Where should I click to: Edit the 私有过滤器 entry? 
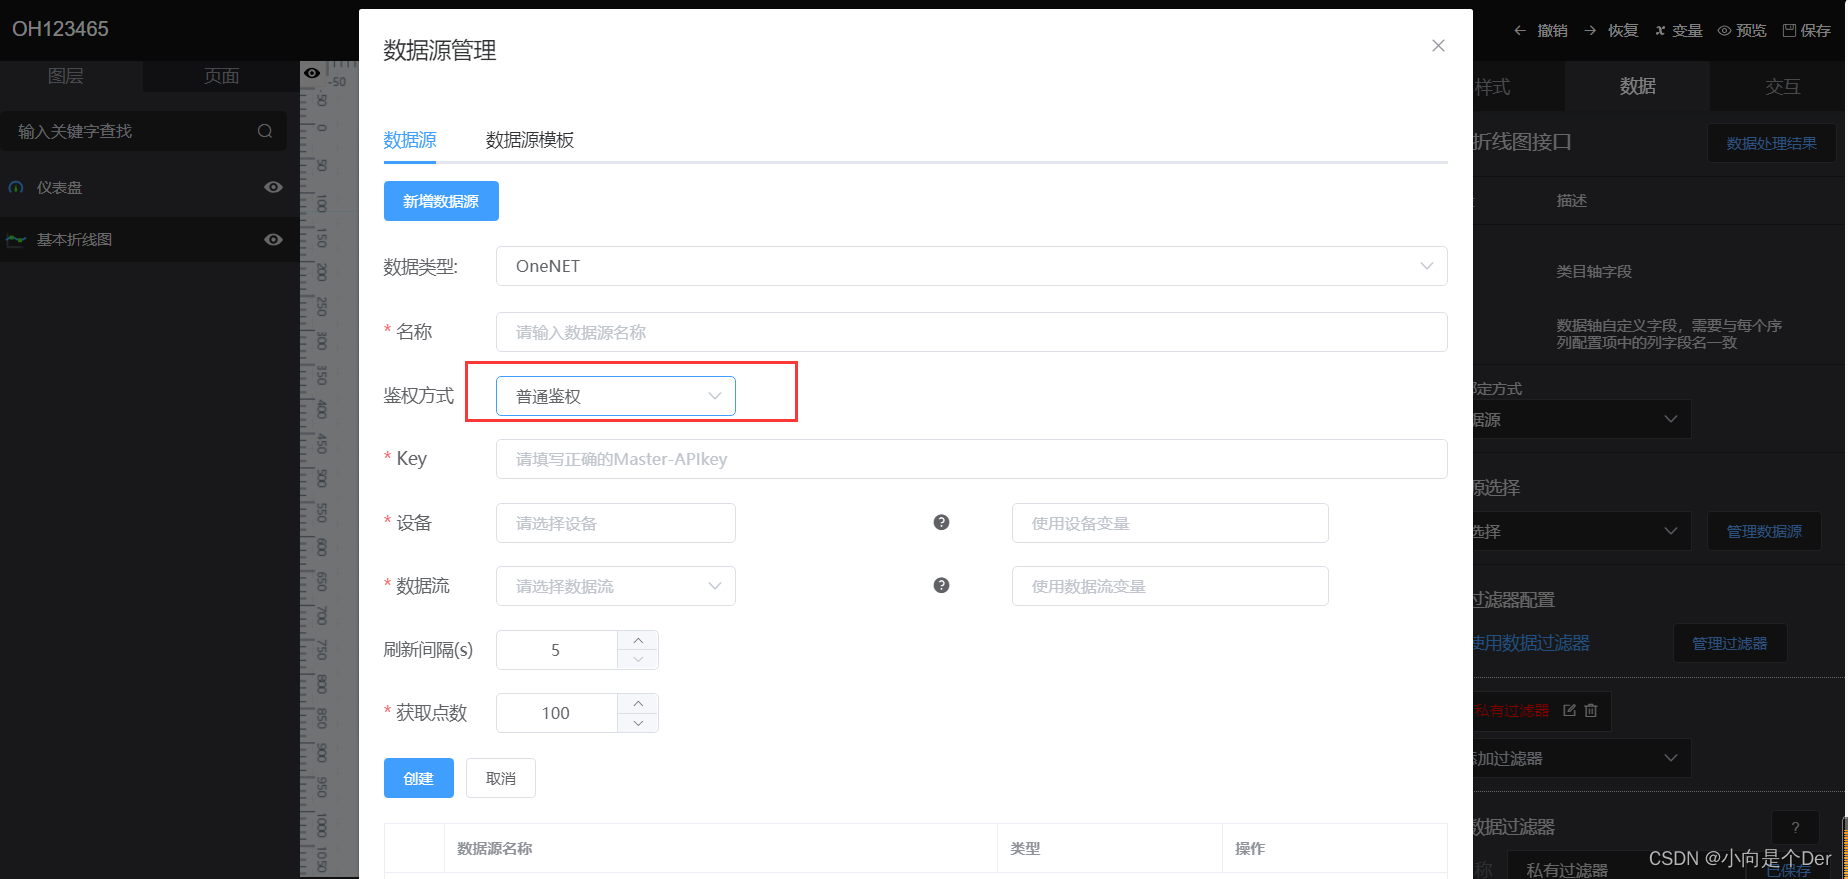(1569, 710)
